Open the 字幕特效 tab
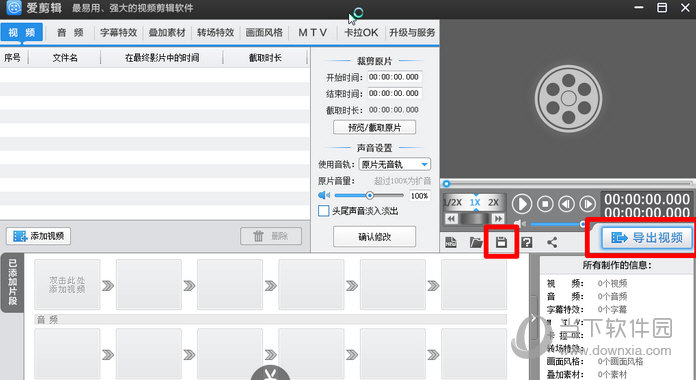 (119, 32)
